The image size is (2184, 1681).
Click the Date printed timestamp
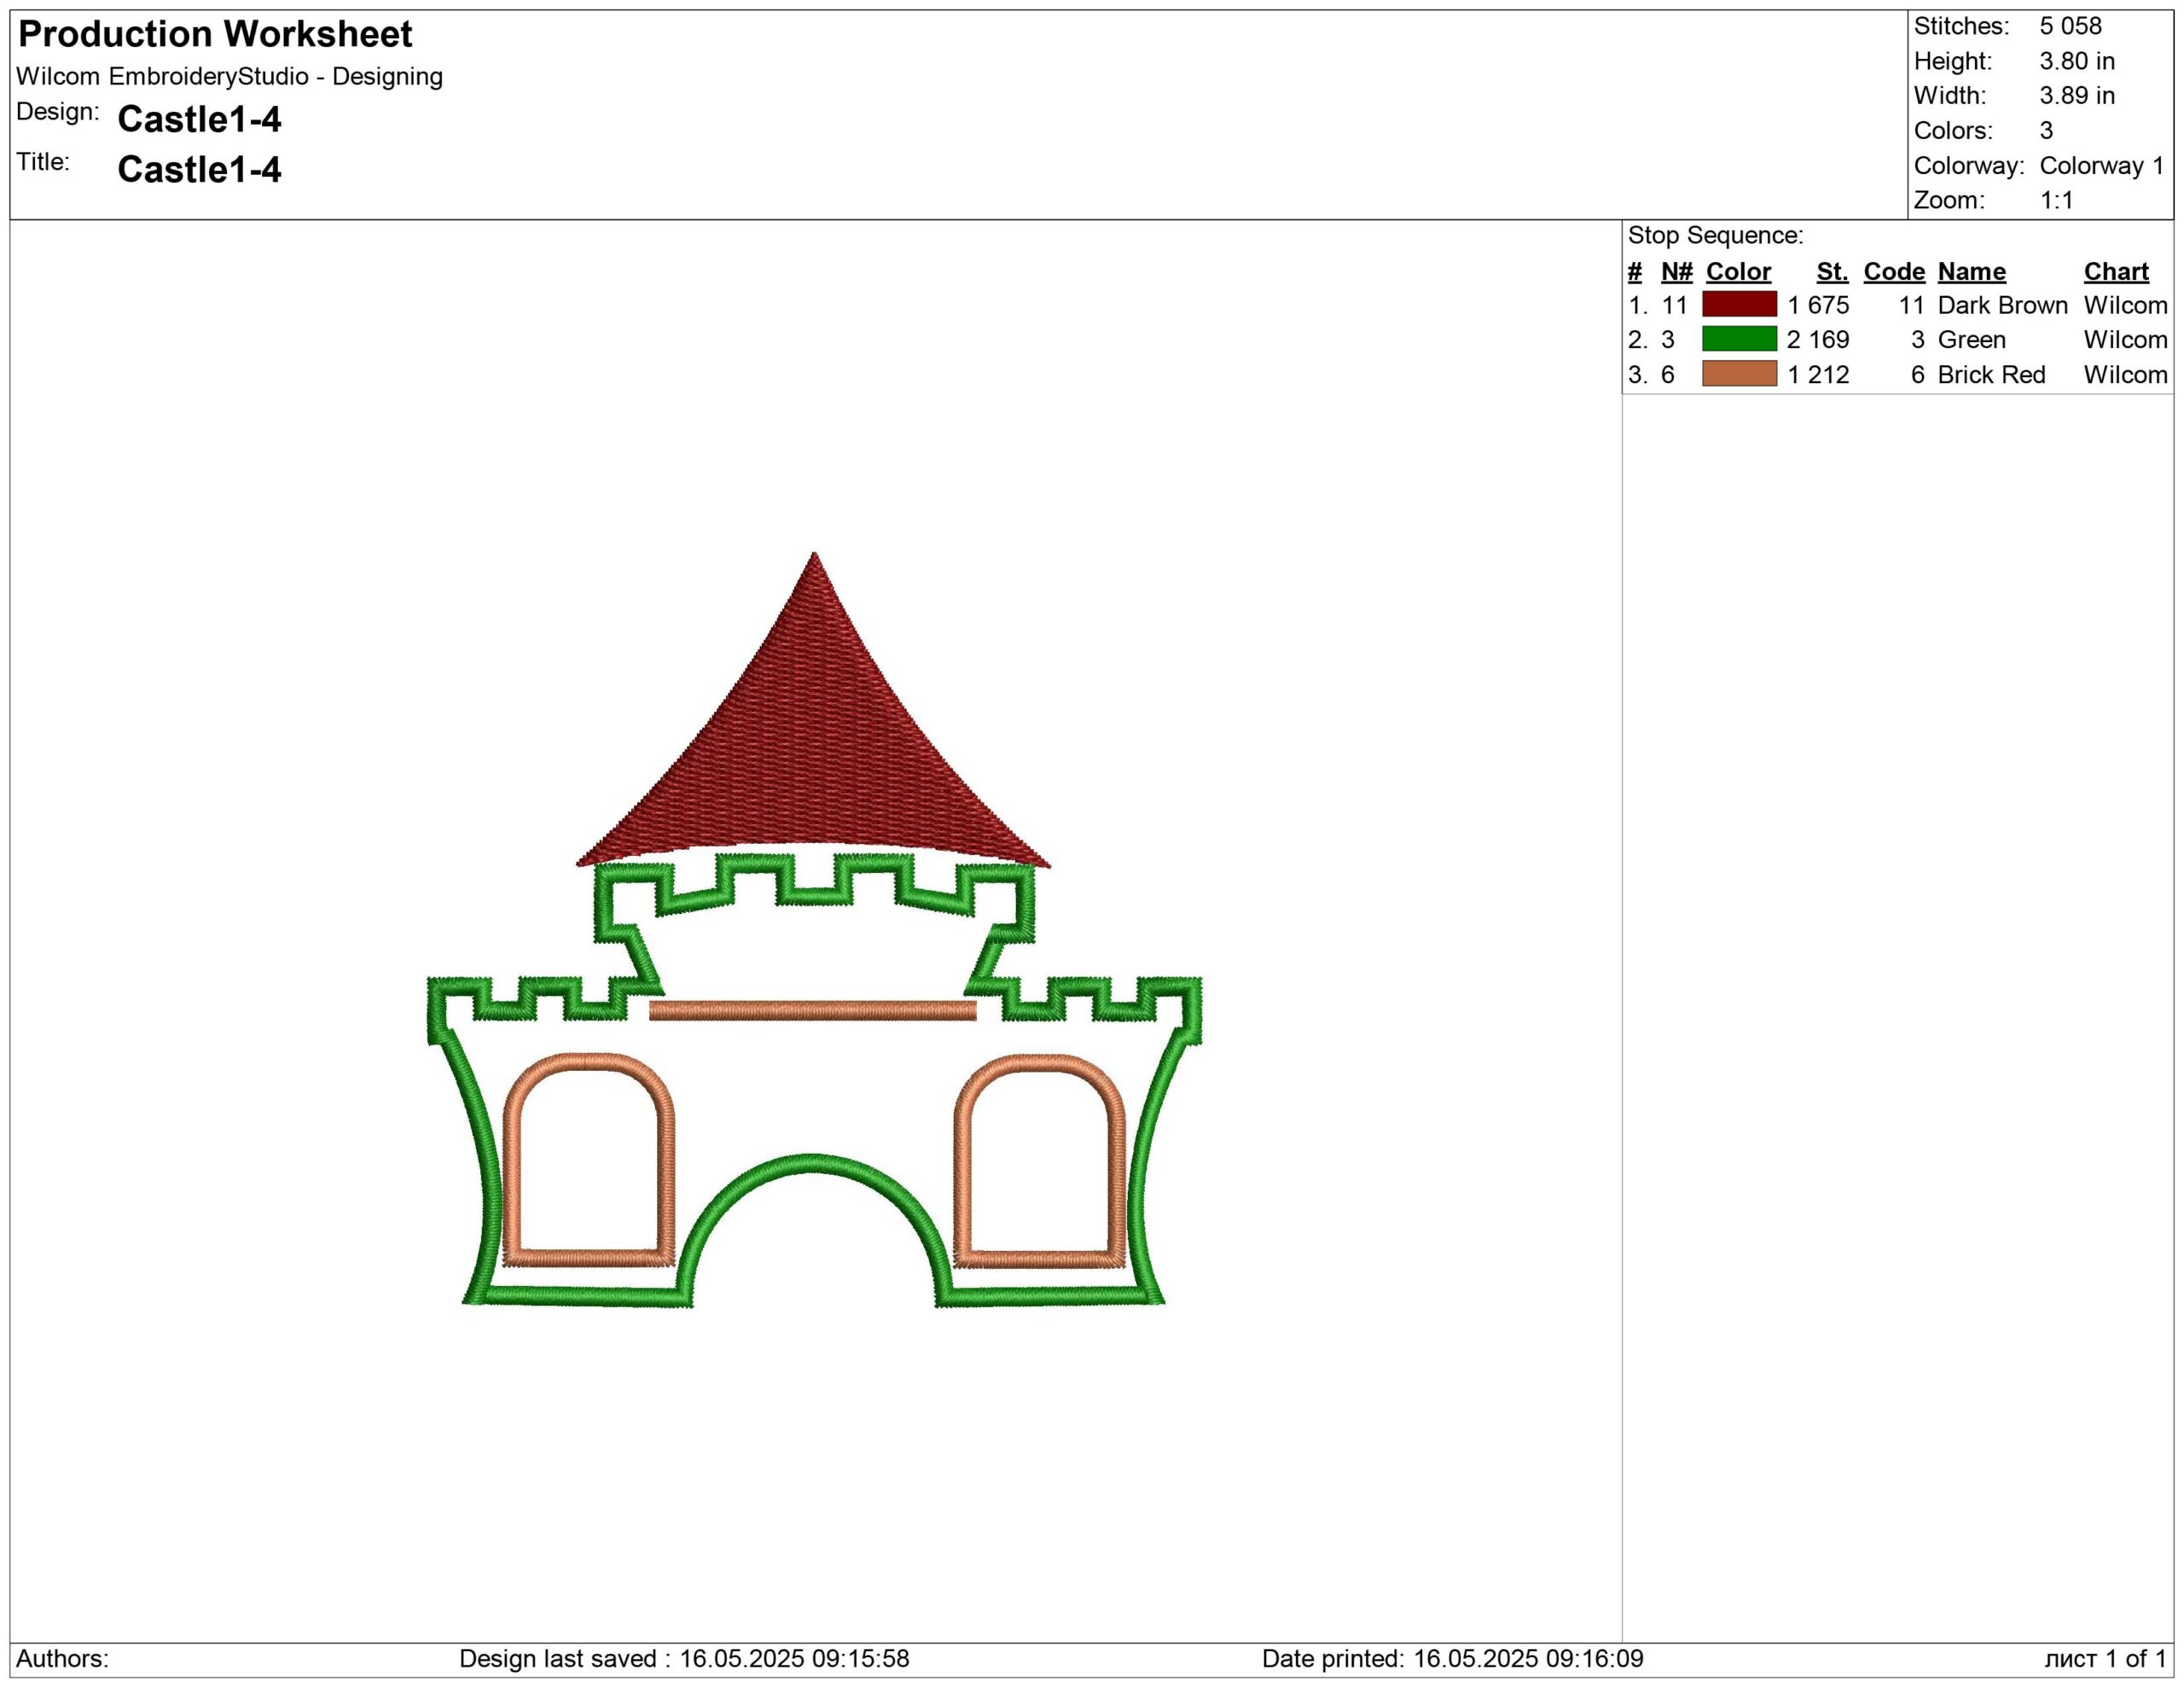1452,1658
